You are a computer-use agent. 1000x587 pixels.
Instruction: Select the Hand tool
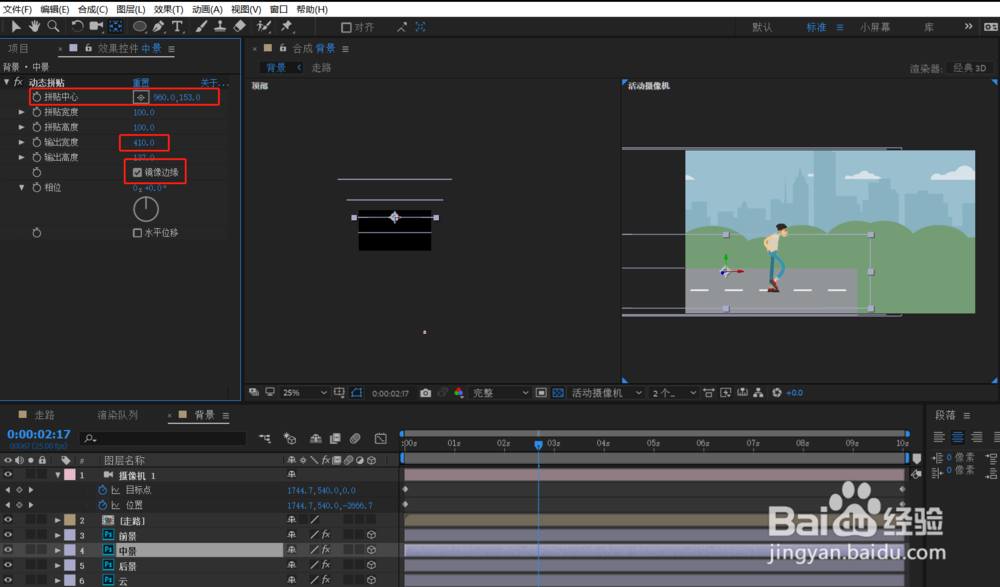tap(34, 26)
